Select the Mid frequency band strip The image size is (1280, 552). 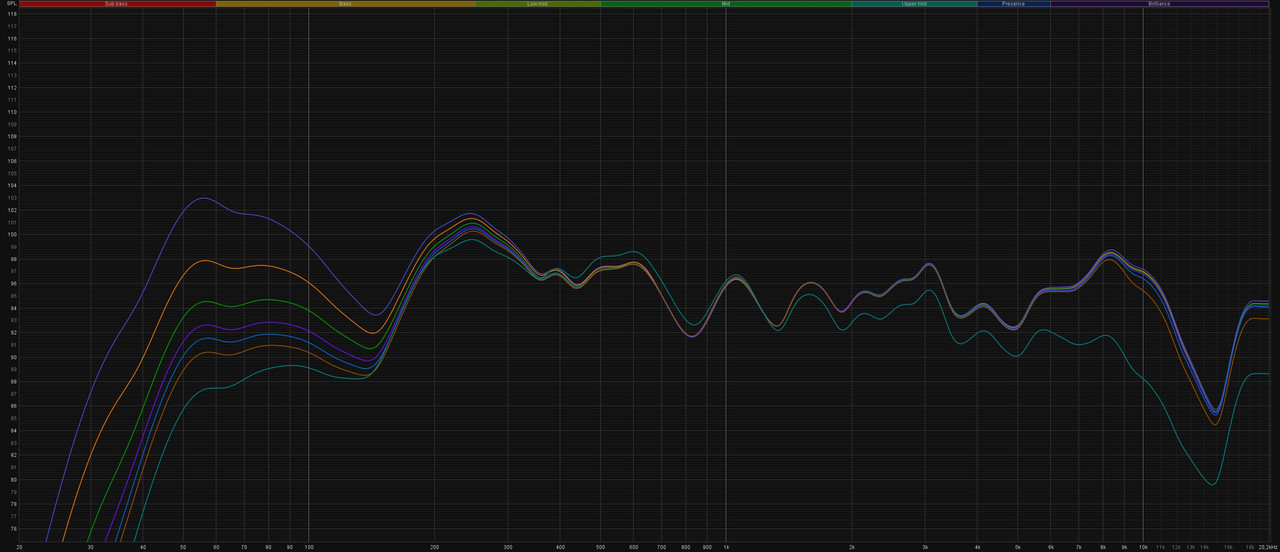pos(726,4)
